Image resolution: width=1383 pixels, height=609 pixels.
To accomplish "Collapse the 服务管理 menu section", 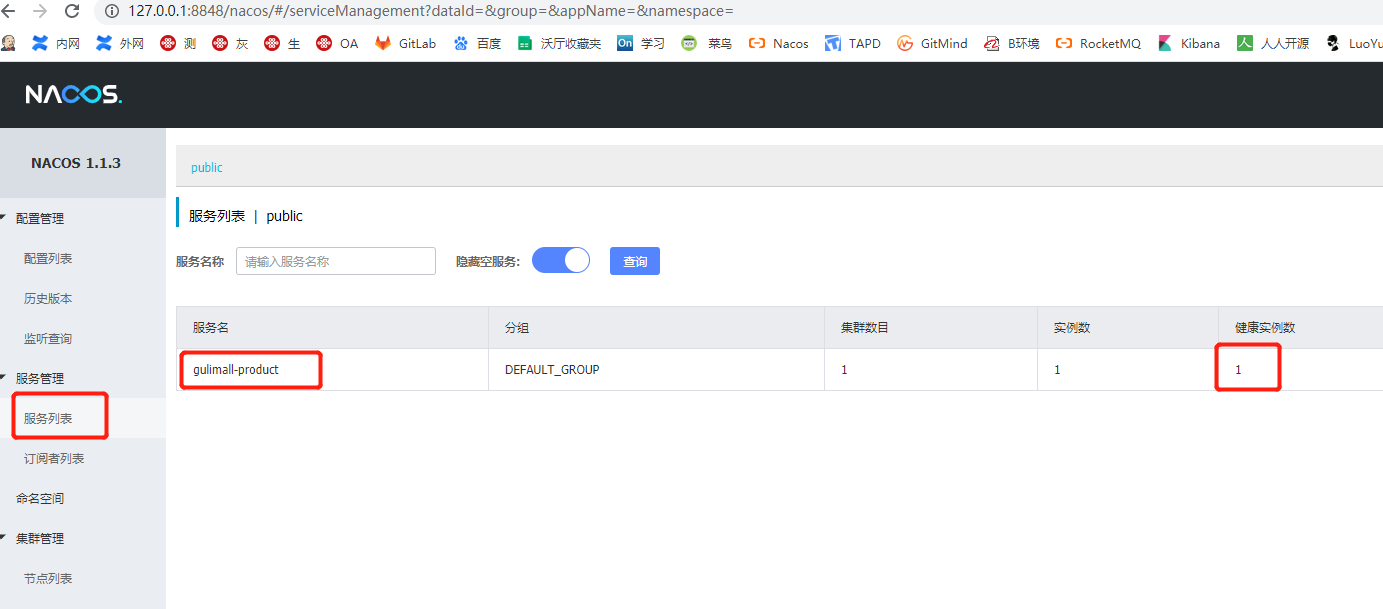I will tap(40, 378).
